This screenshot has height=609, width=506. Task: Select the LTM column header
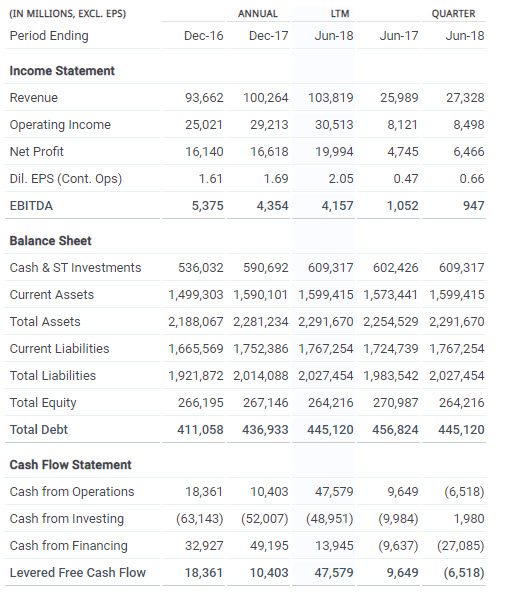pyautogui.click(x=340, y=14)
